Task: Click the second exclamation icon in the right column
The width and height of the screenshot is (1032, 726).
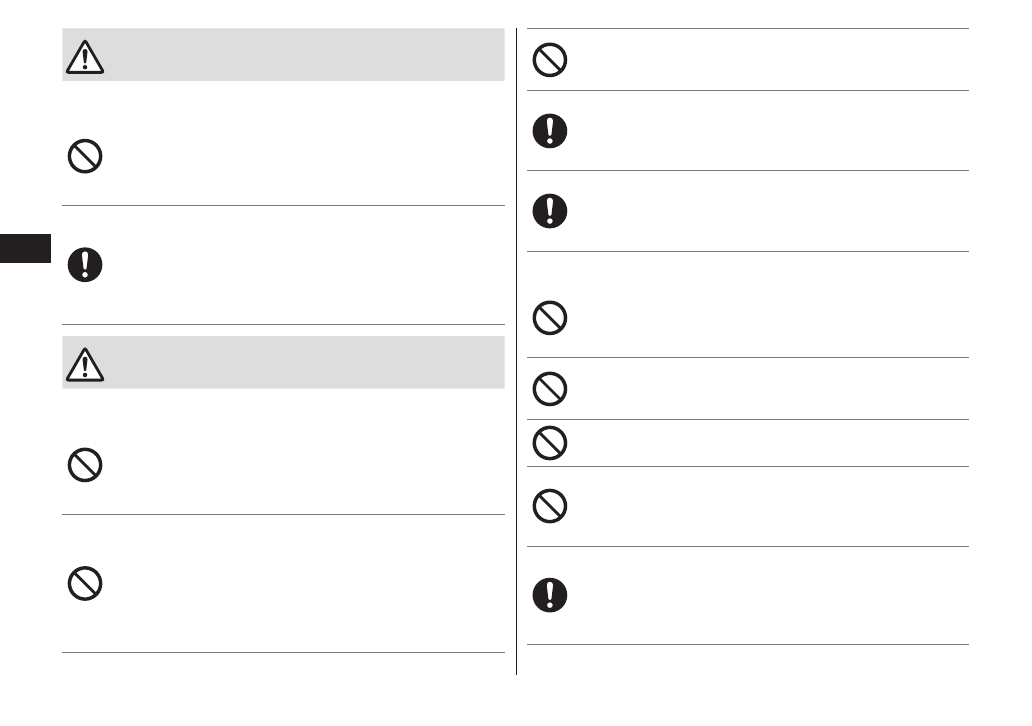Action: 550,210
